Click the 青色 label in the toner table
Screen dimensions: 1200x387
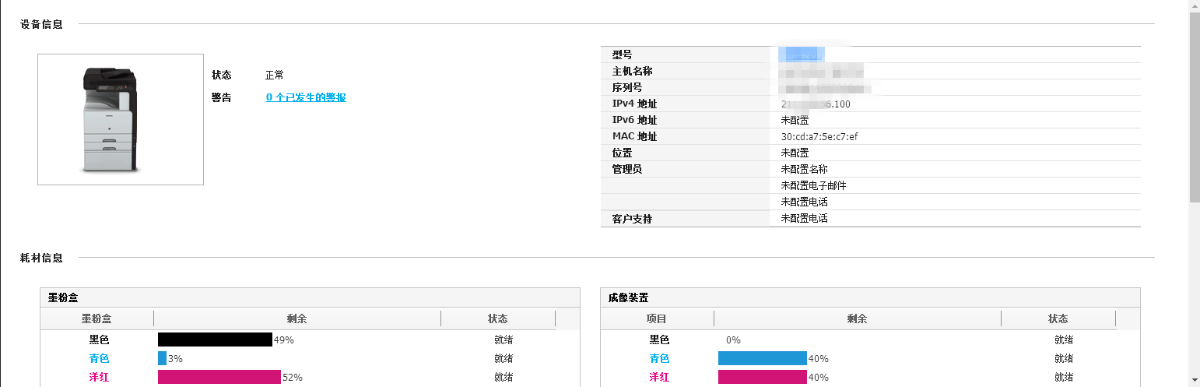[97, 358]
